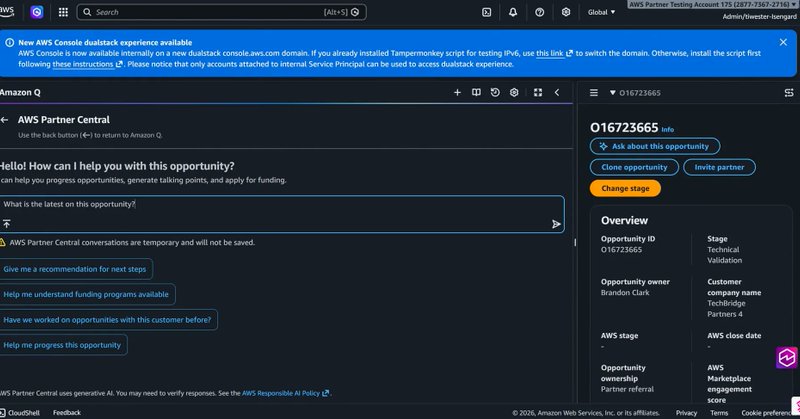Open the services grid menu
Screen dimensions: 800x419
coord(63,12)
